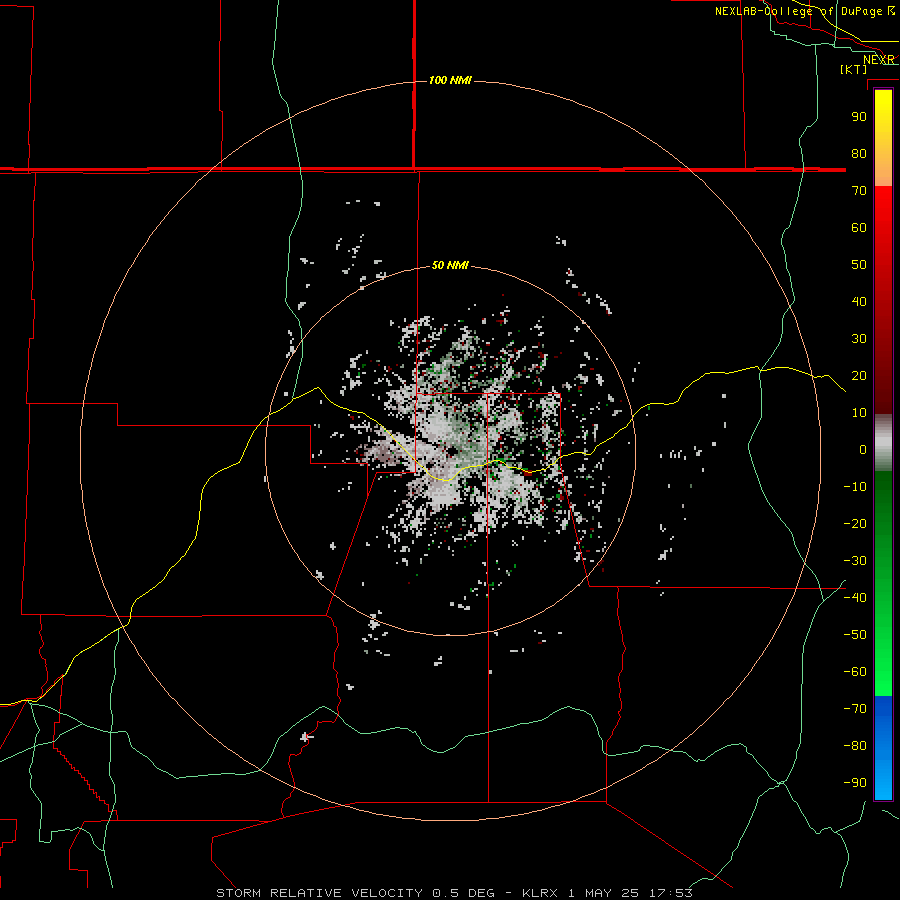Click the -10 value on the velocity scale
This screenshot has width=900, height=900.
coord(855,487)
